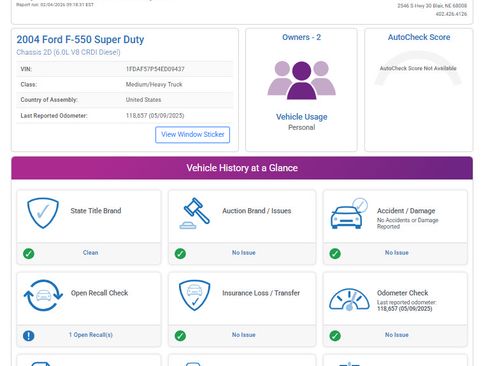Open the 1 Open Recall(s) link

91,335
